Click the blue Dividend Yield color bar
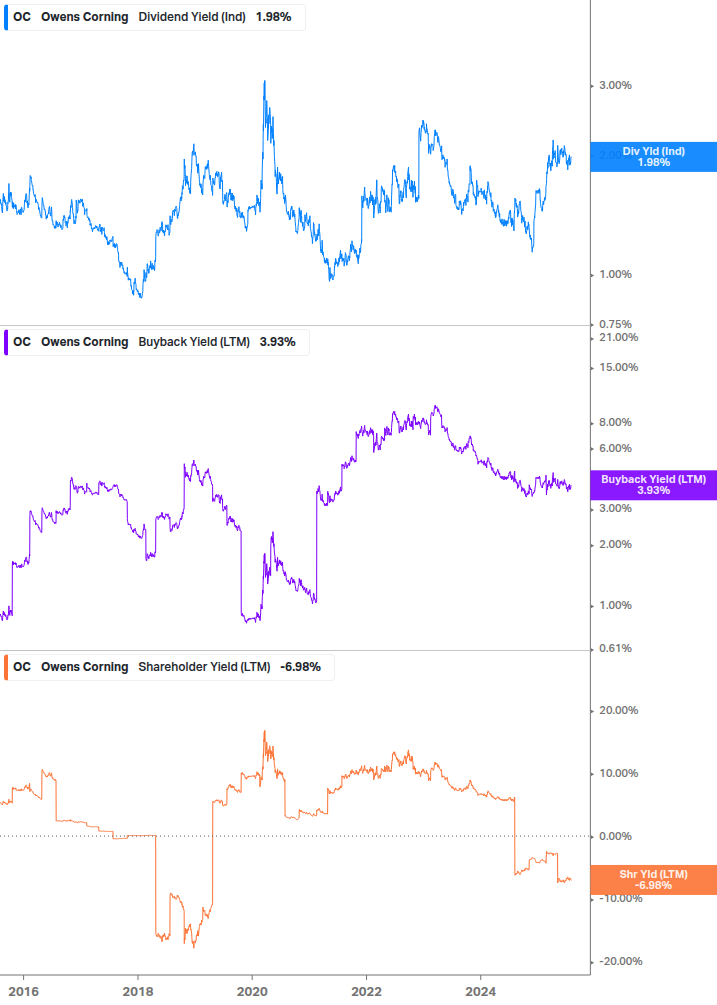This screenshot has width=717, height=1005. pos(6,17)
